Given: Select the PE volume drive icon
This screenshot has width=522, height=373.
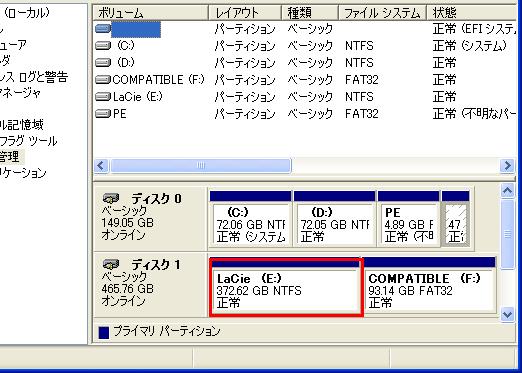Looking at the screenshot, I should tap(103, 114).
